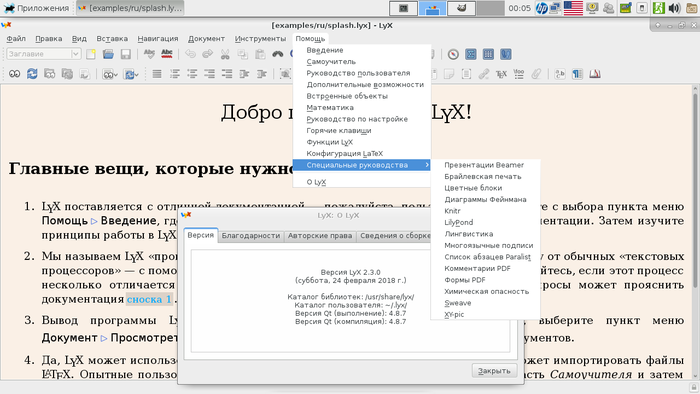700x394 pixels.
Task: Toggle the math toolbar sigma icon
Action: [x=471, y=54]
